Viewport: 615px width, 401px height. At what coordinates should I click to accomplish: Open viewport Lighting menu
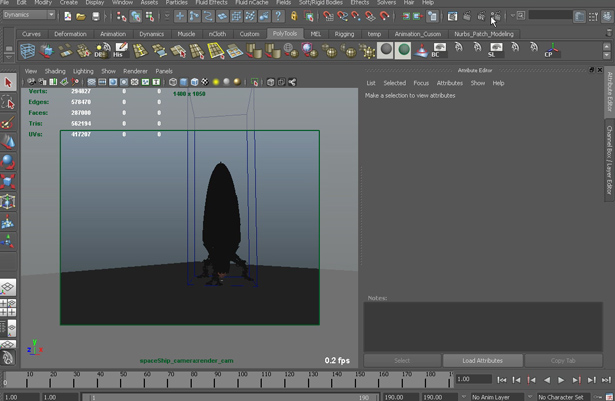(x=83, y=71)
